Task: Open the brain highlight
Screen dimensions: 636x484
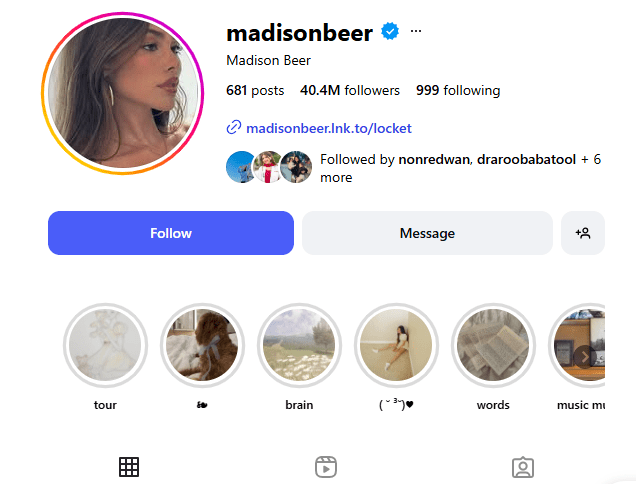Action: pos(299,345)
